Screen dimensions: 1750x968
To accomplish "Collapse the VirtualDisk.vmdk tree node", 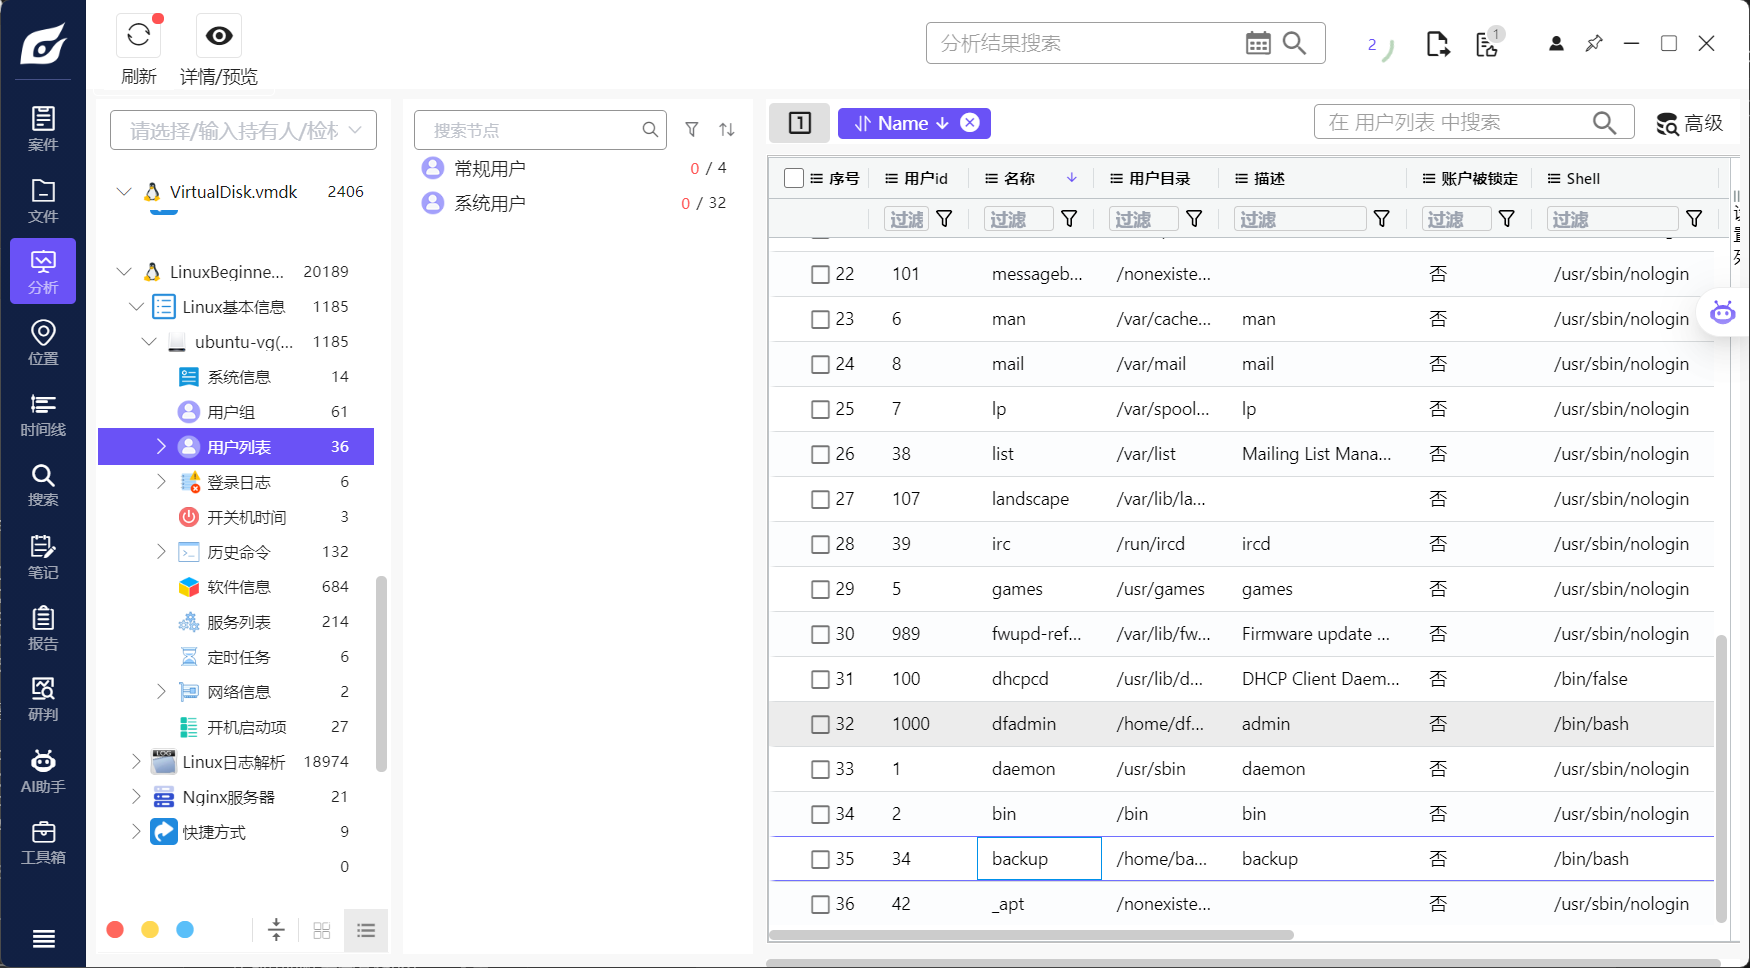I will (124, 191).
